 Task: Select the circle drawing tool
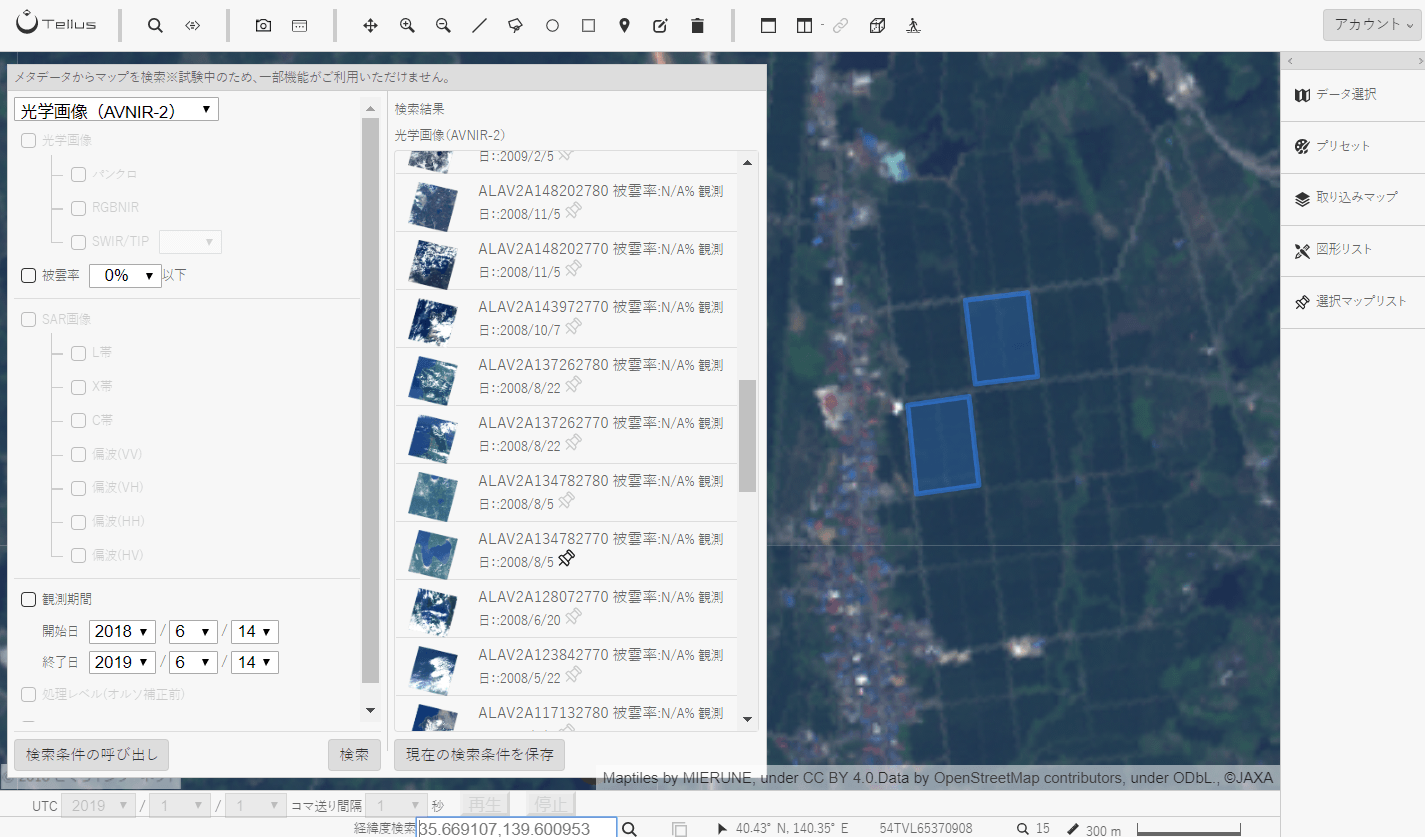552,26
